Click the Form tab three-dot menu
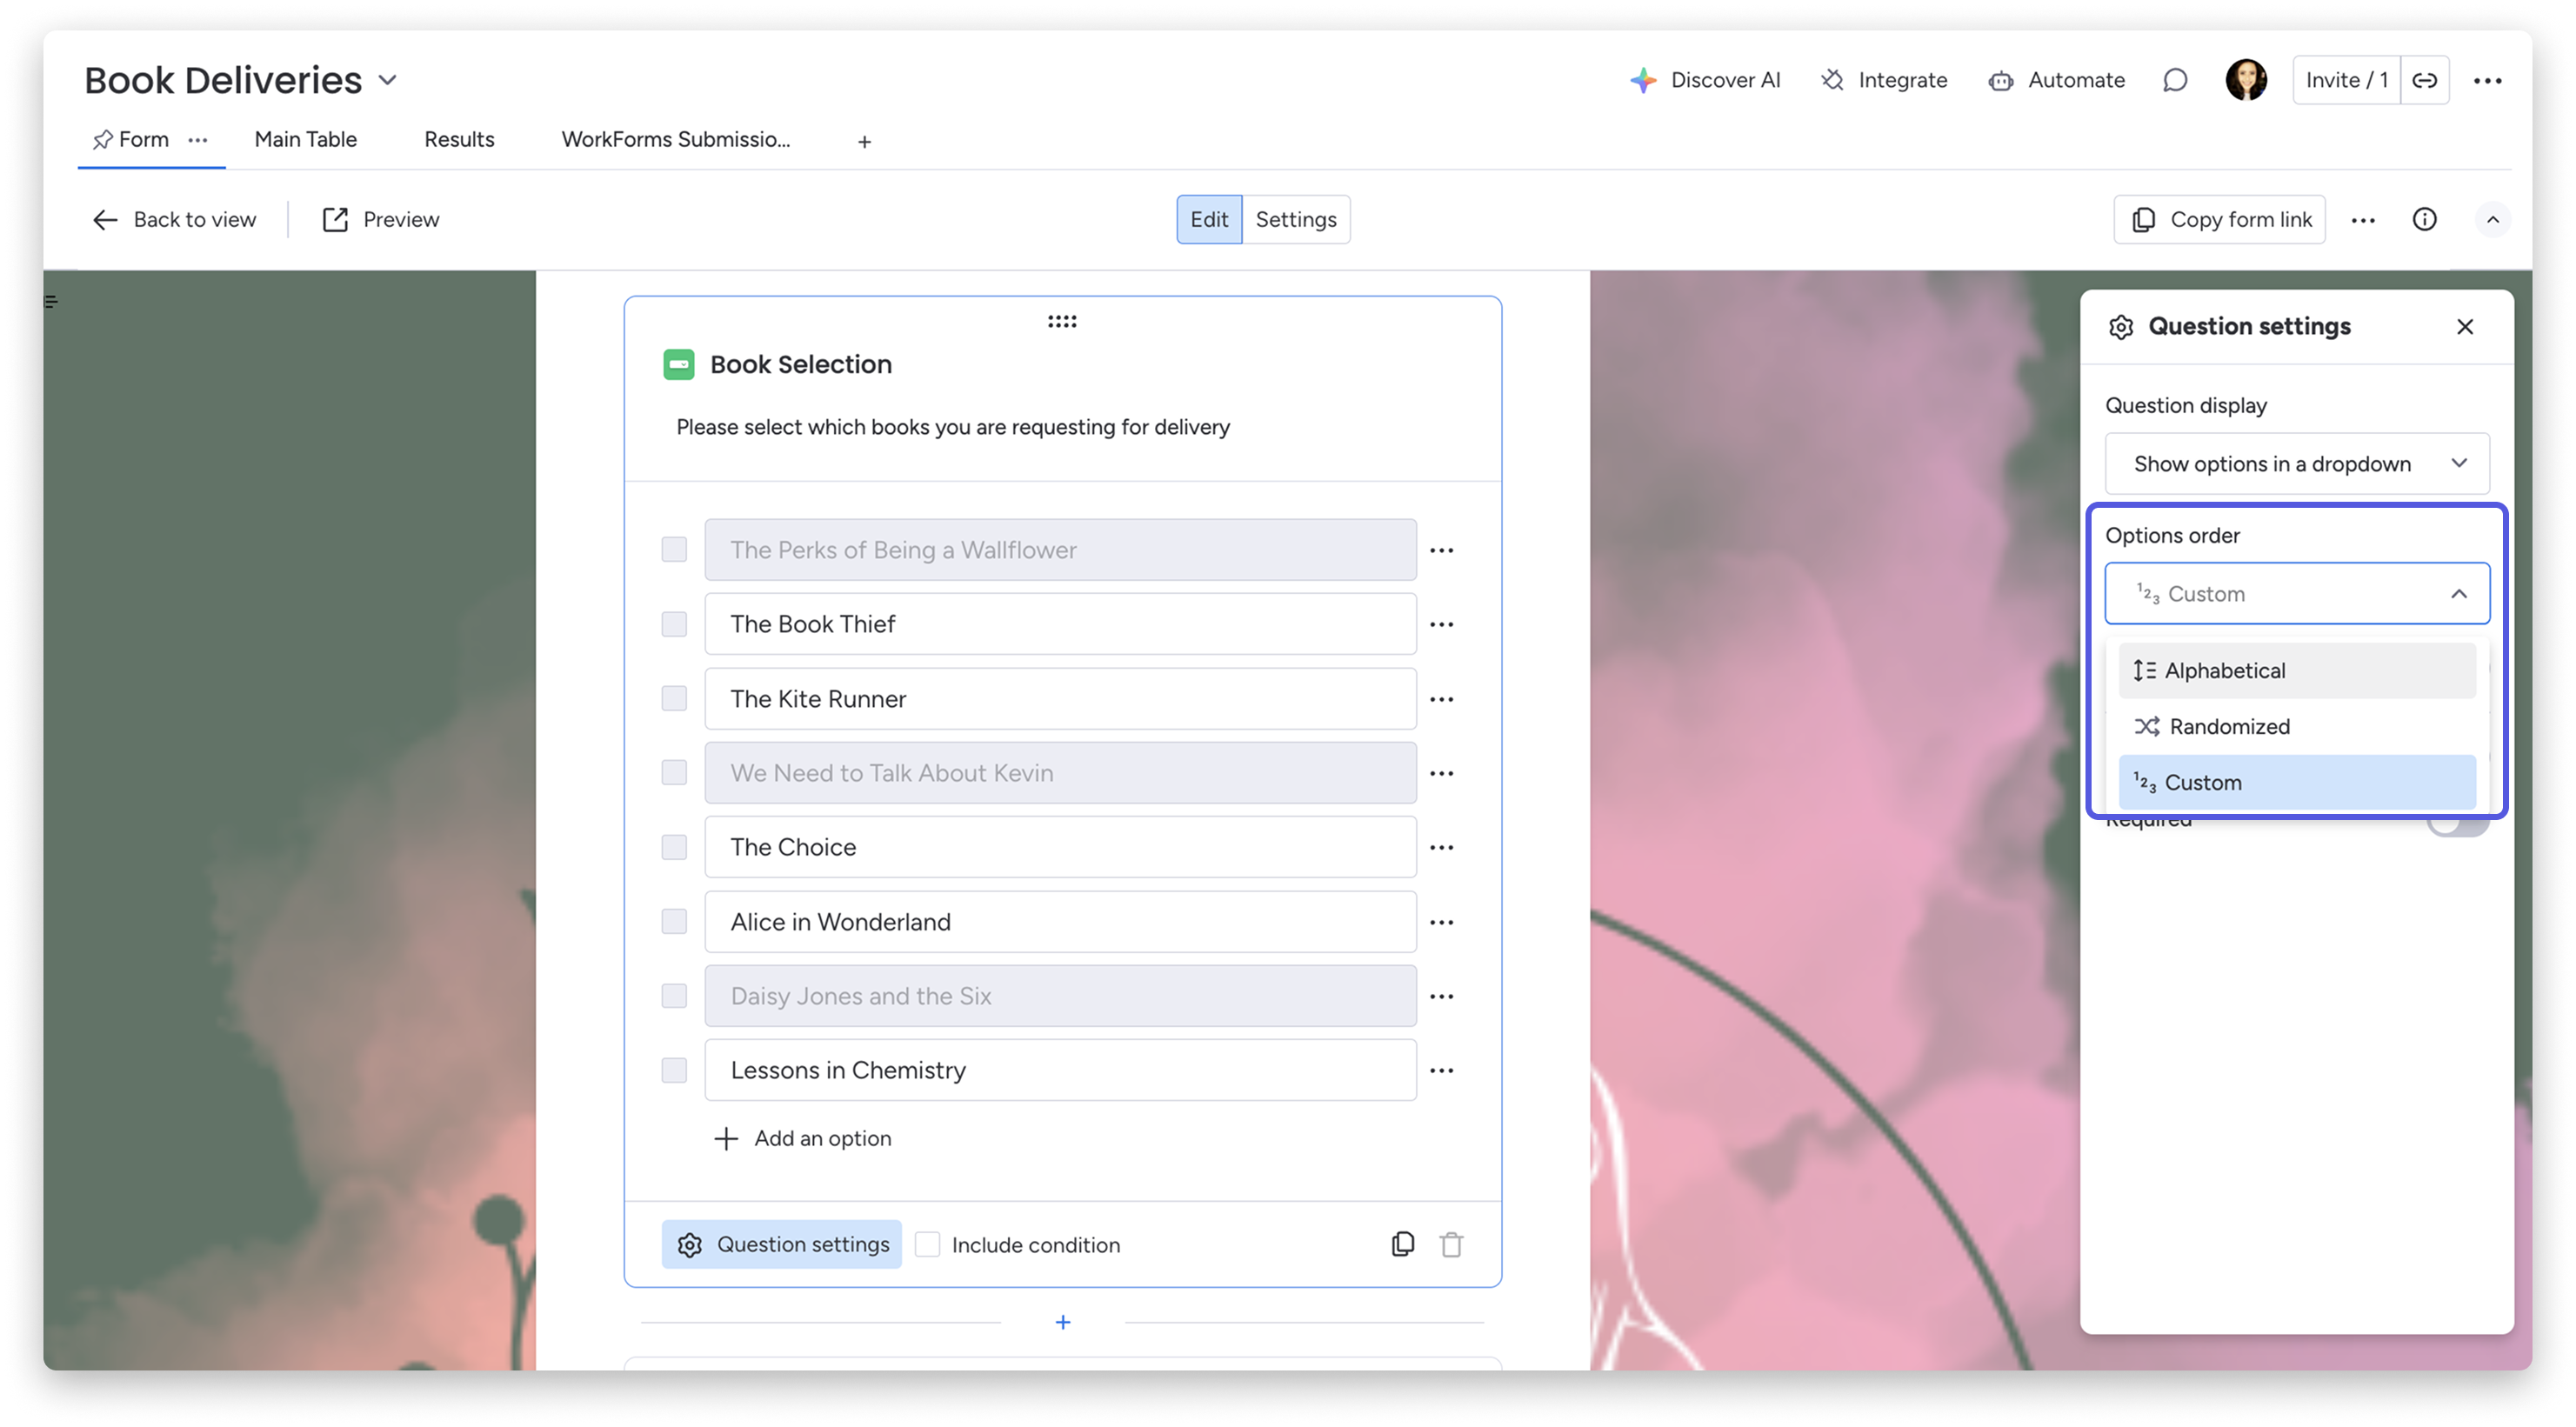 pos(198,140)
